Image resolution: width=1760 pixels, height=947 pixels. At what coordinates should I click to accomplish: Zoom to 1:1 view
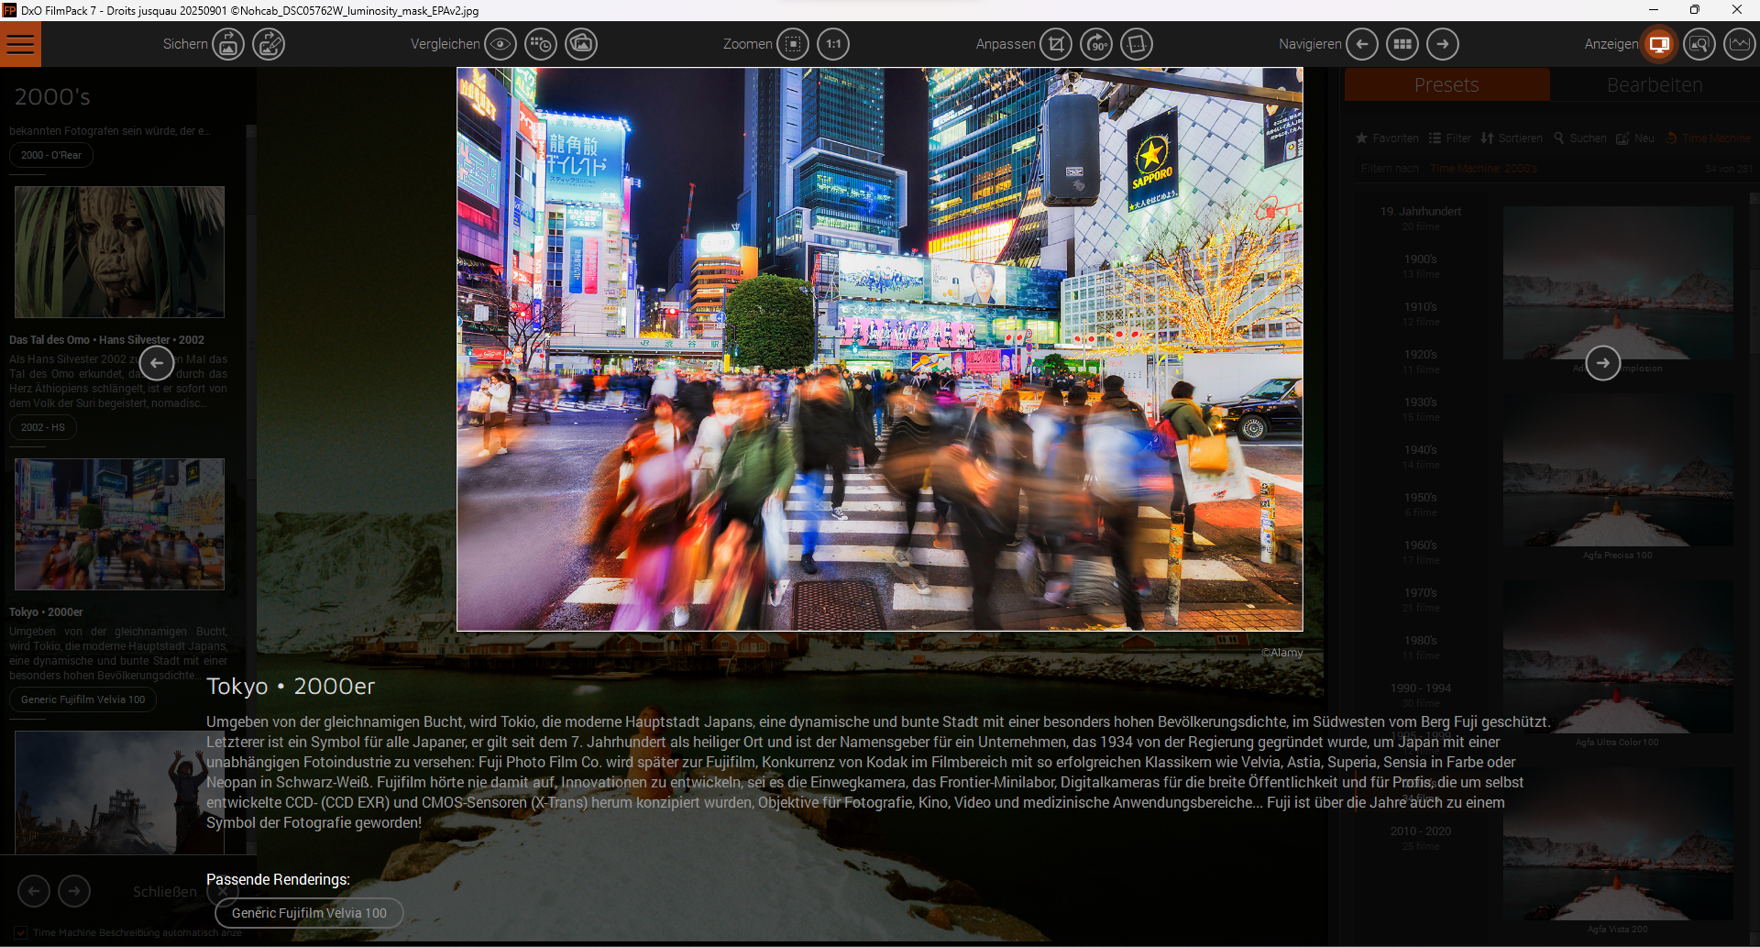(x=833, y=44)
